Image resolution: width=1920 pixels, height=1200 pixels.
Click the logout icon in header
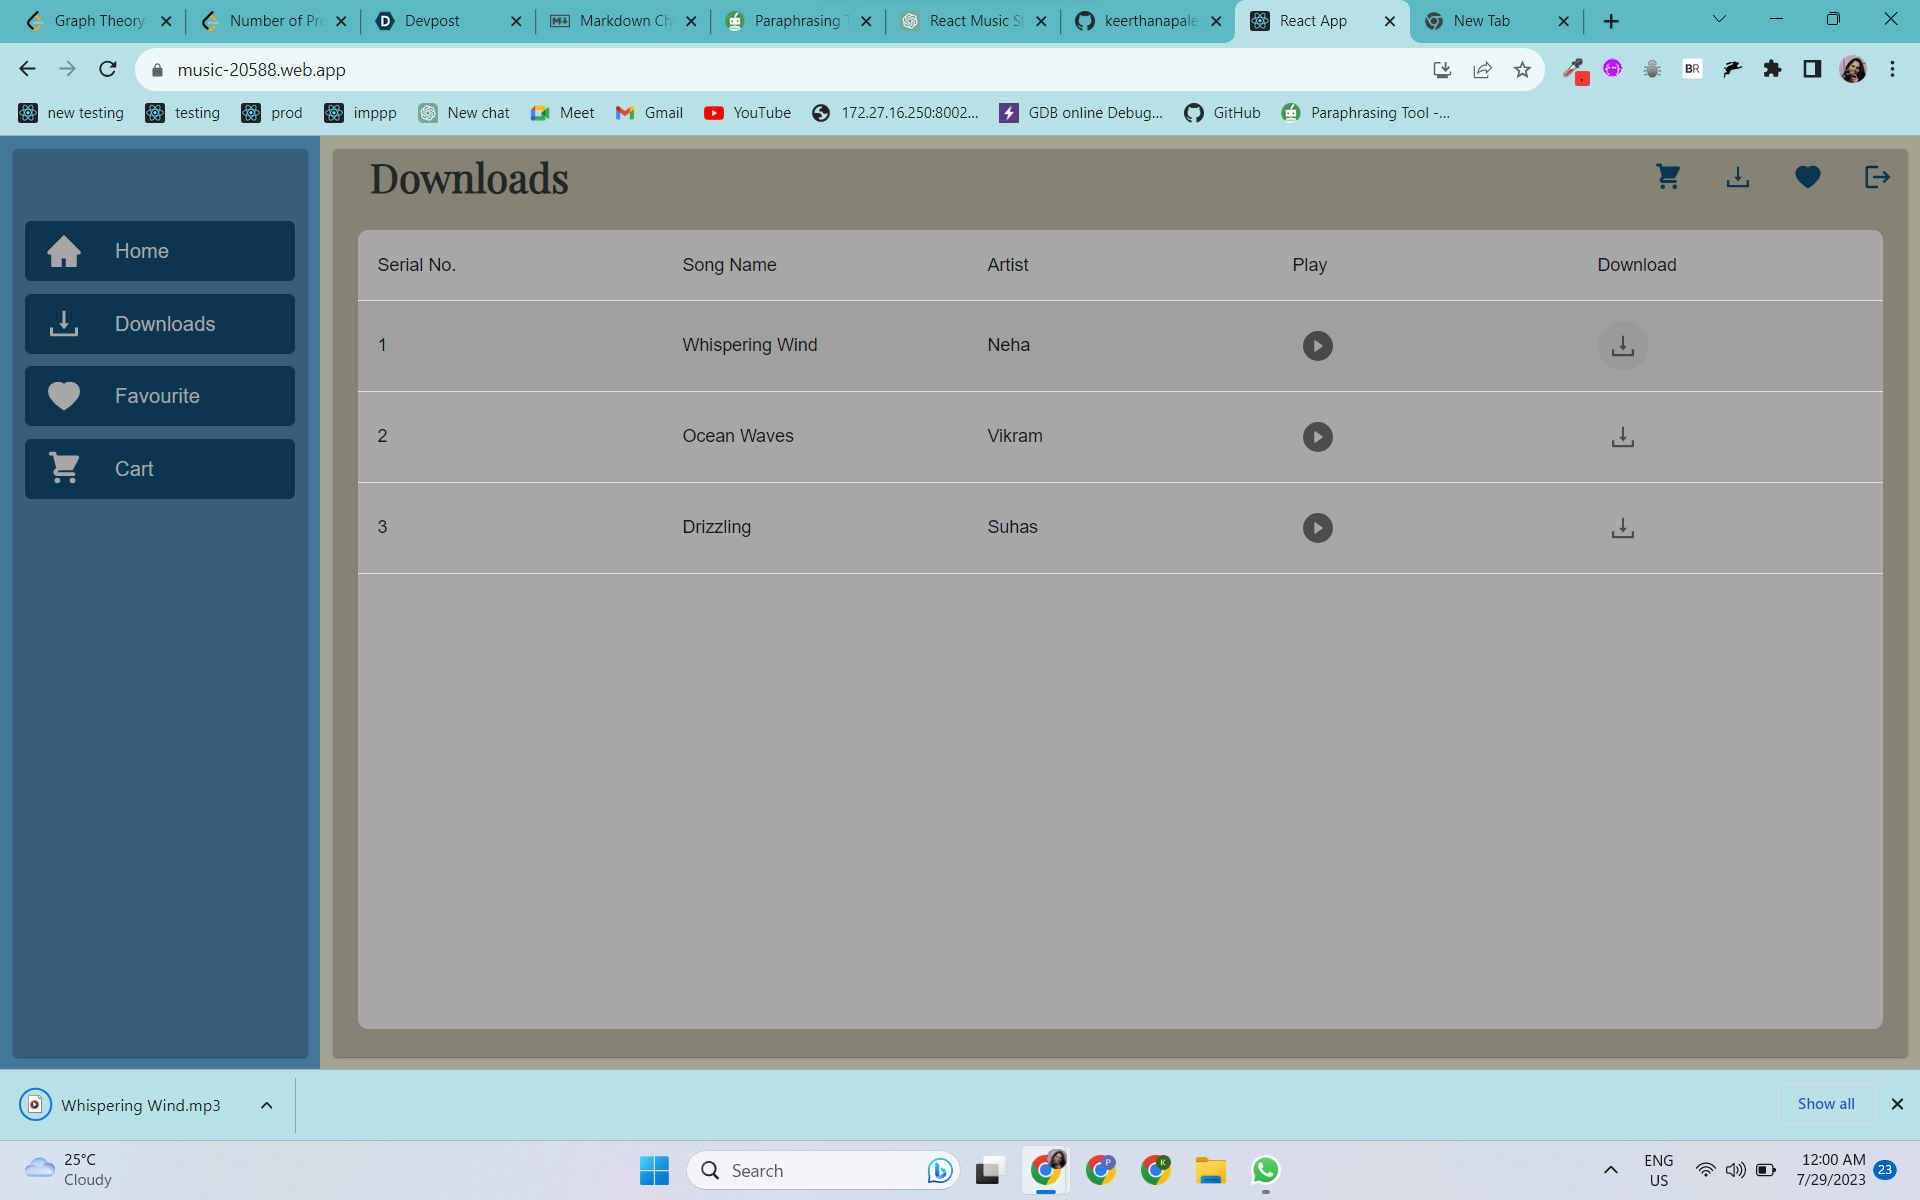[x=1877, y=177]
